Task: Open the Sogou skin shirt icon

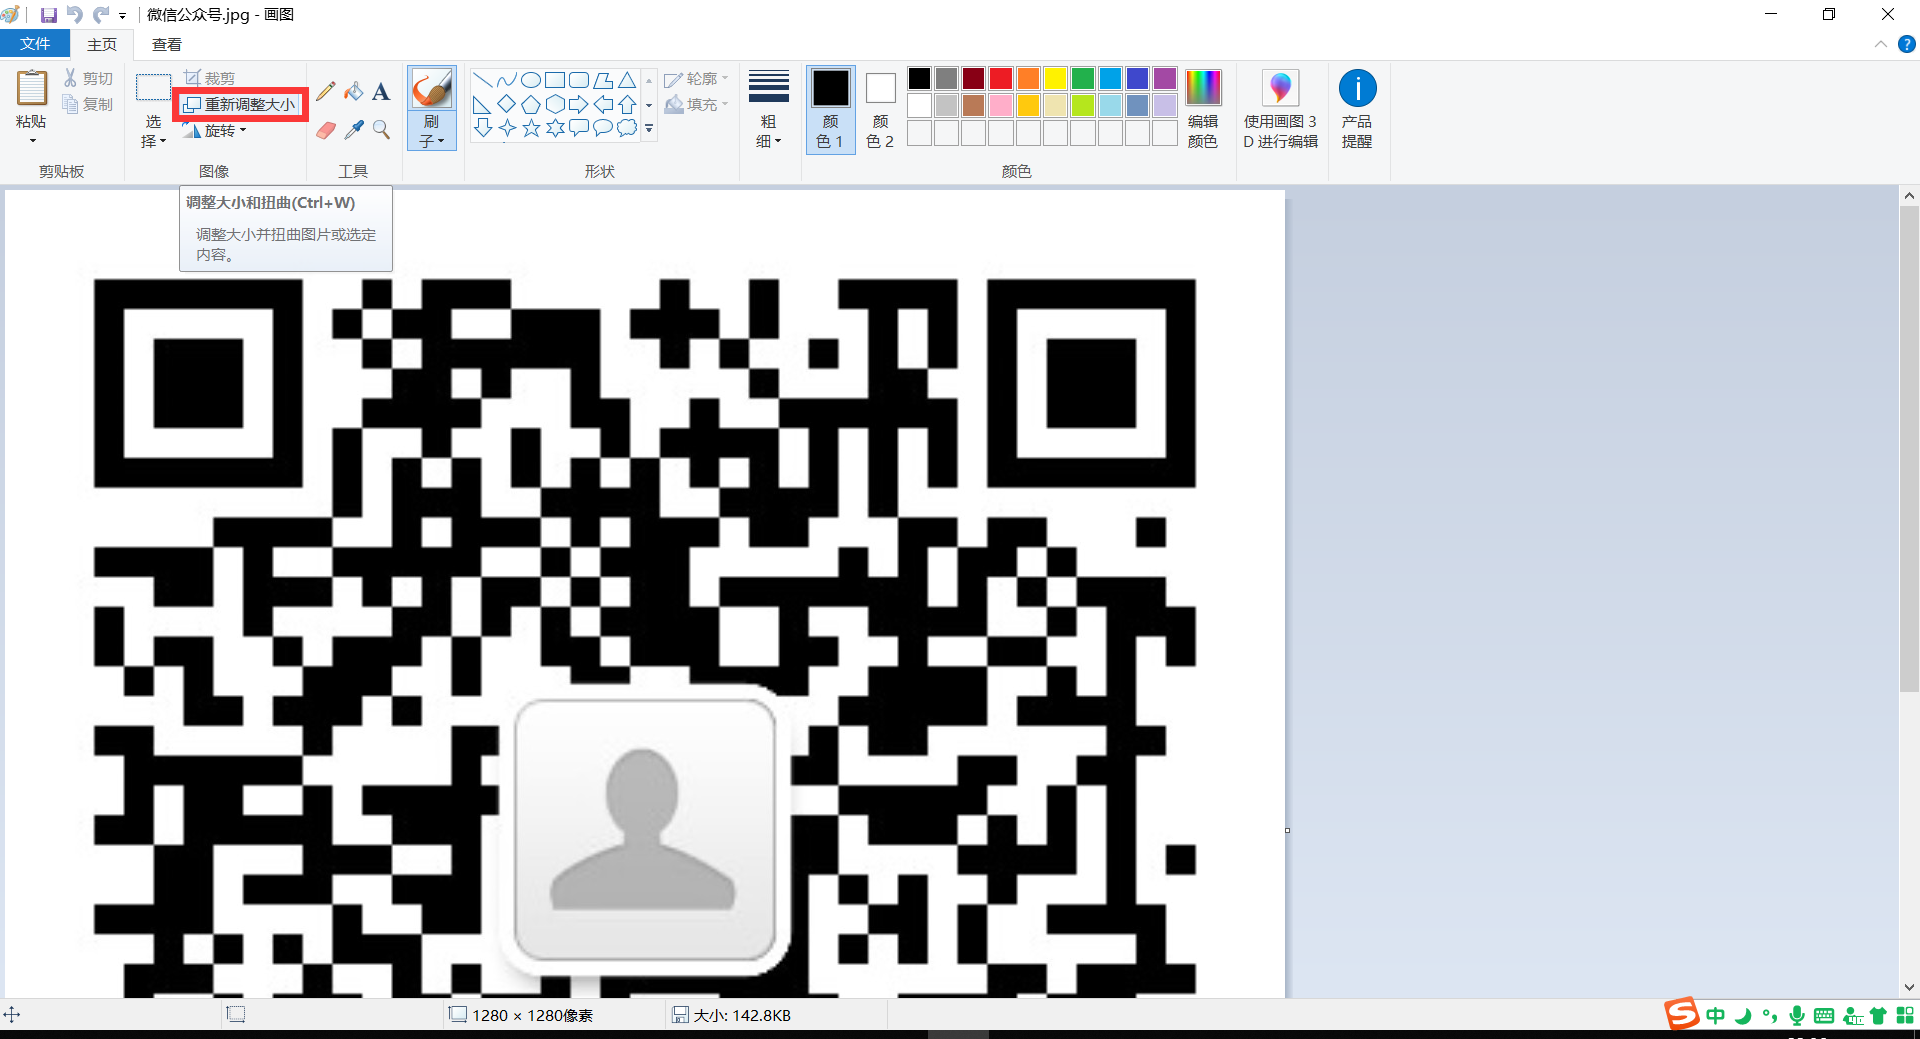Action: click(1878, 1016)
